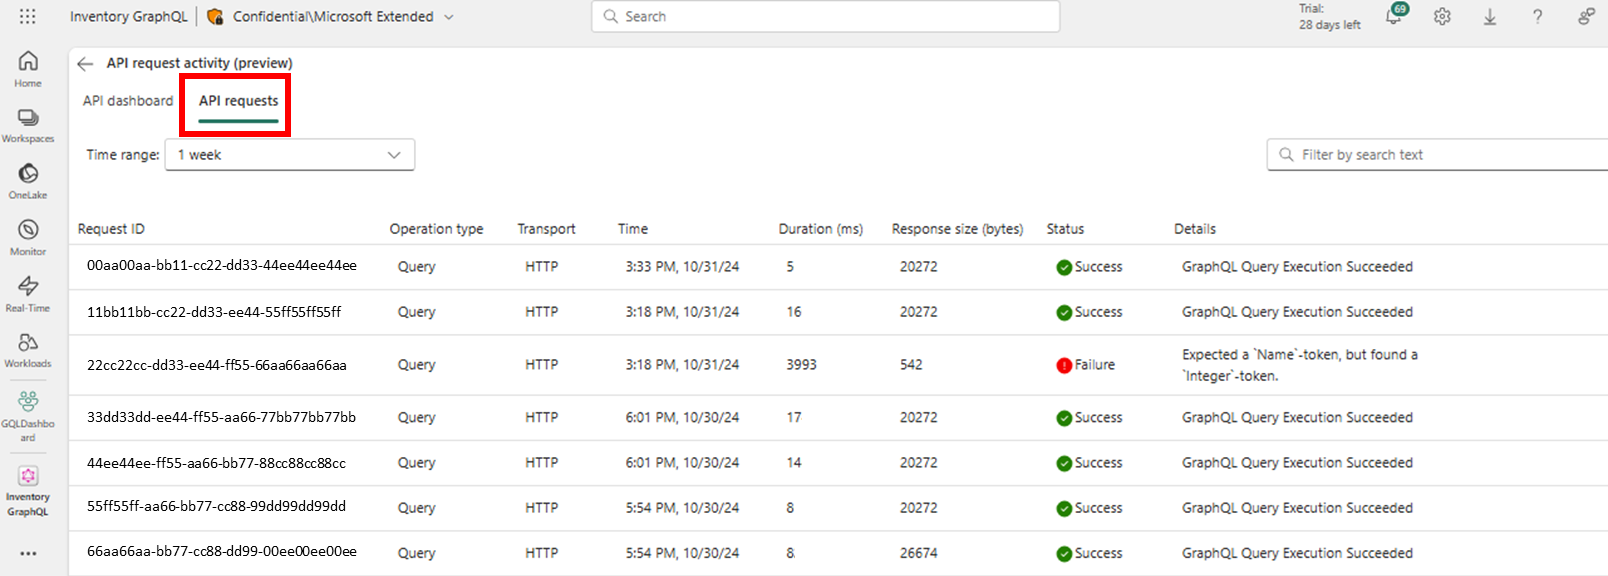Click duration value 3993

point(801,365)
